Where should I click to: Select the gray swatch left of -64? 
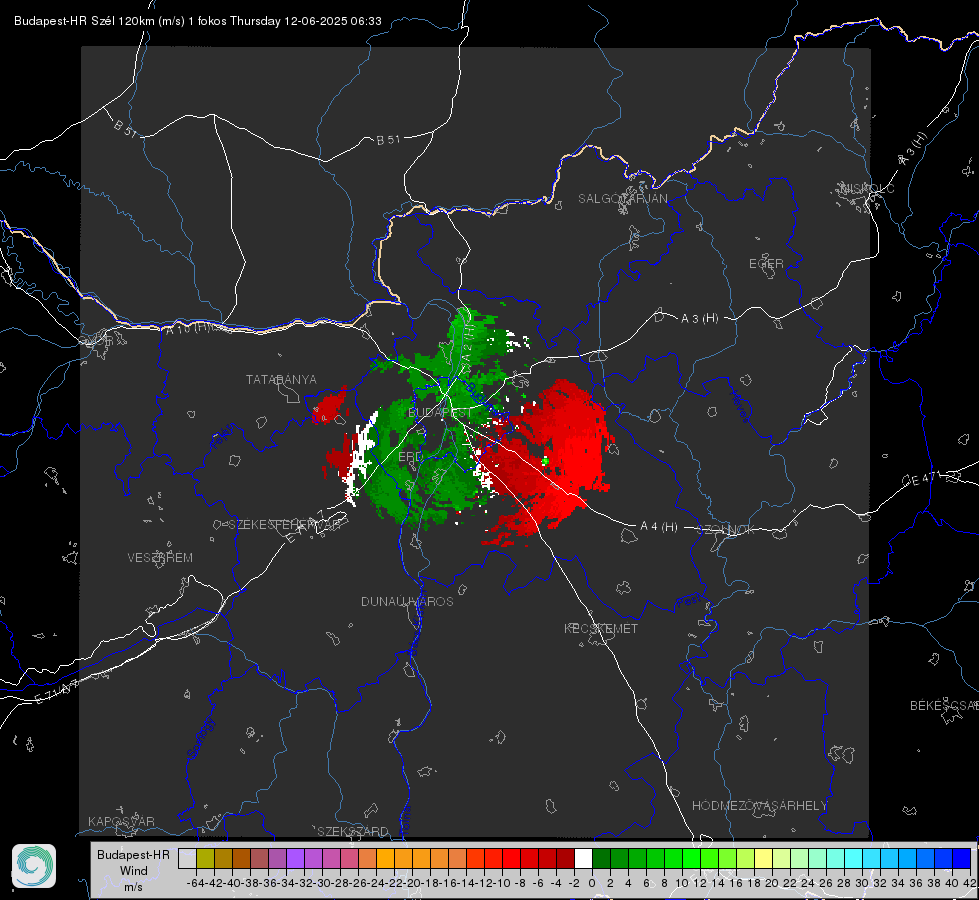pos(187,858)
